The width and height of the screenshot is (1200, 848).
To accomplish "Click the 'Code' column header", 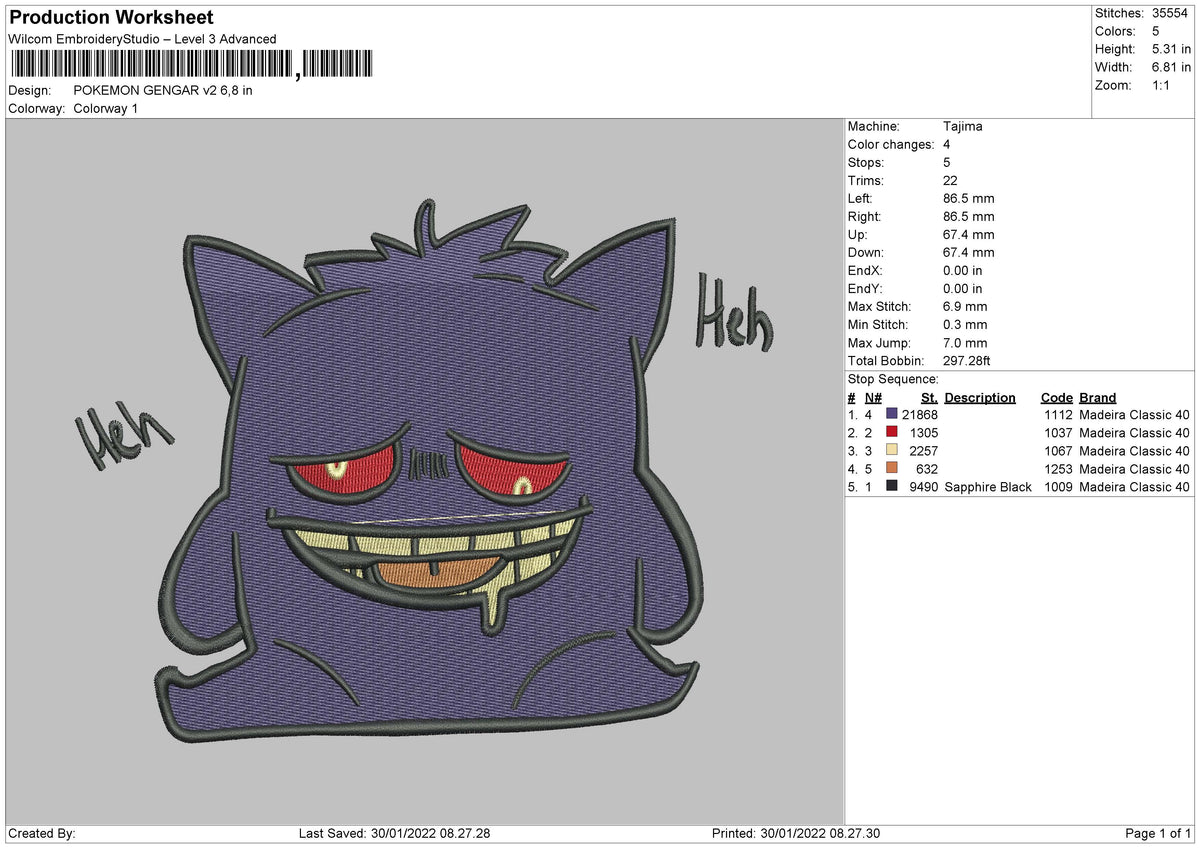I will tap(1056, 398).
